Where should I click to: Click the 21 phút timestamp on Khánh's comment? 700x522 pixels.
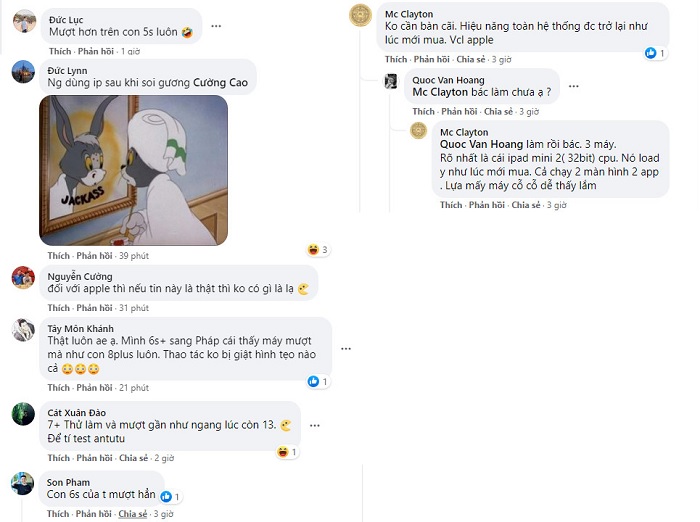(136, 388)
